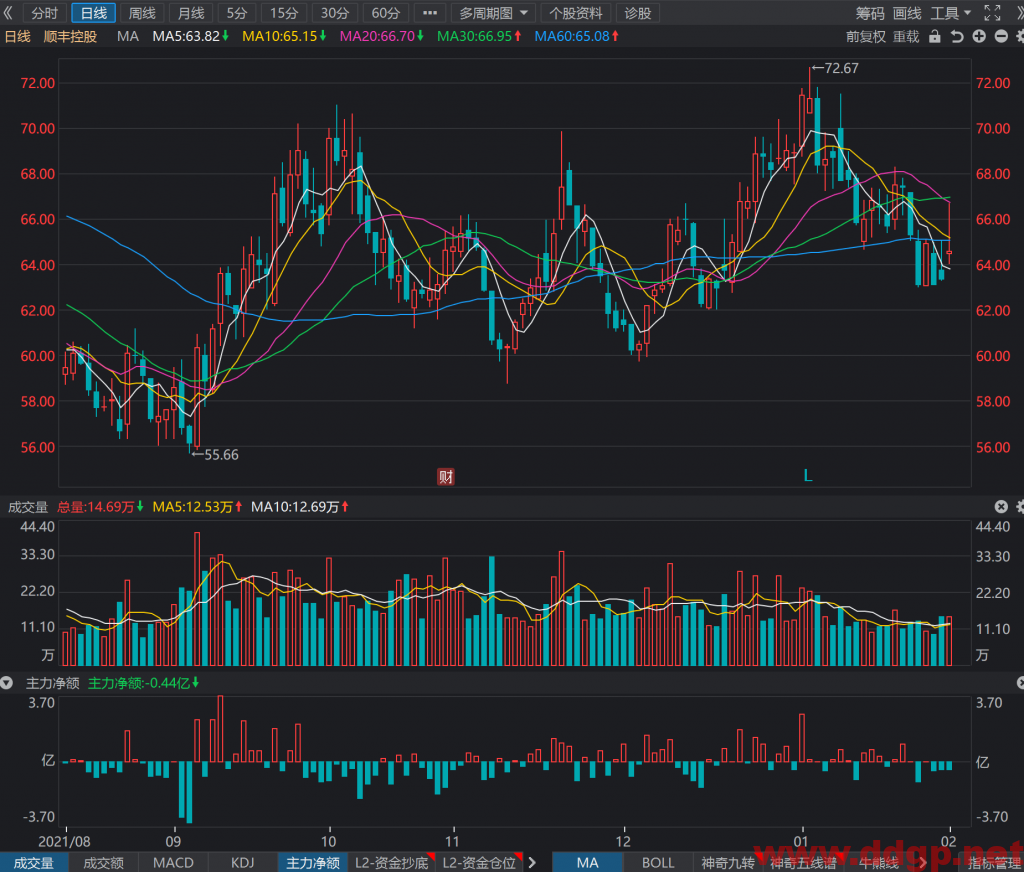Click the red 财 financial marker
The image size is (1024, 872).
pyautogui.click(x=446, y=476)
